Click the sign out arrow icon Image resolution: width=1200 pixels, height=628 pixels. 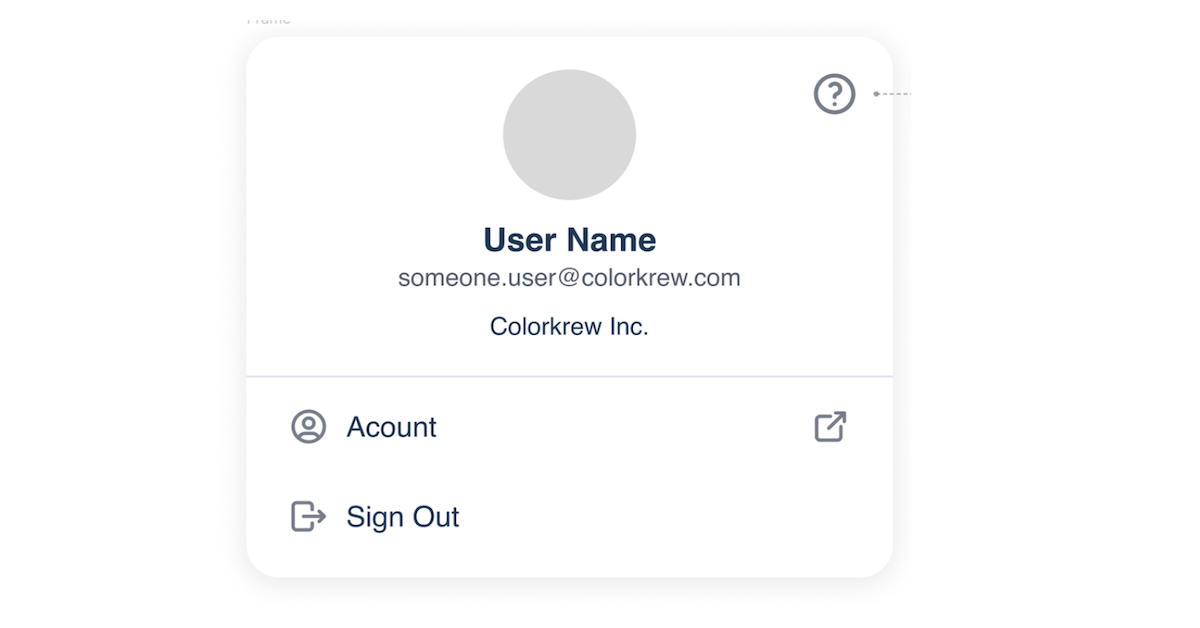pos(308,517)
